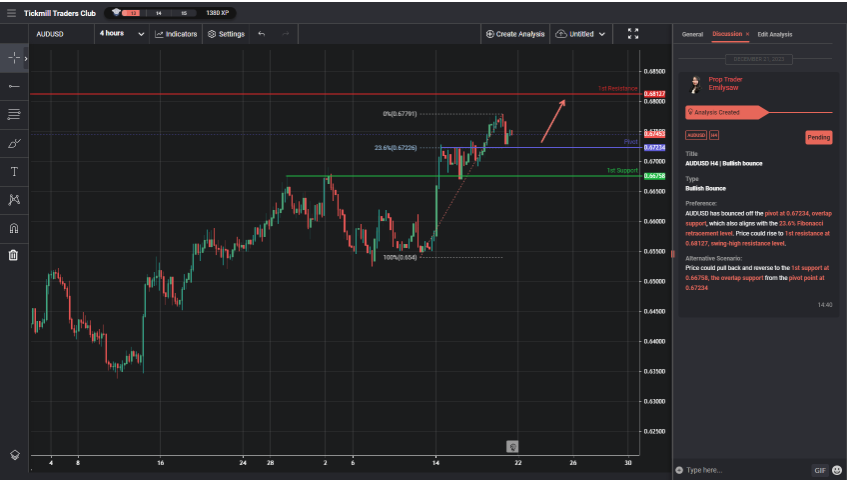847x480 pixels.
Task: Open the Untitled layout dropdown
Action: (581, 34)
